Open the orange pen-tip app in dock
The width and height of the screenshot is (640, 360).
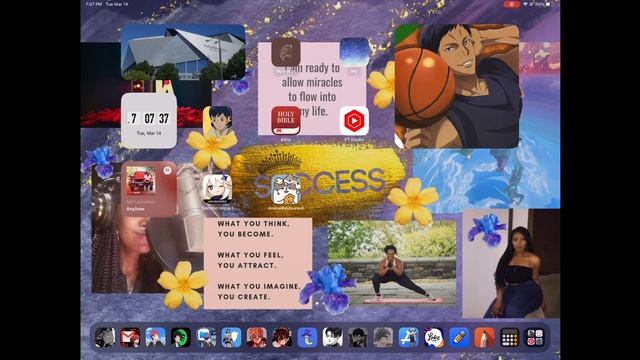click(x=484, y=338)
